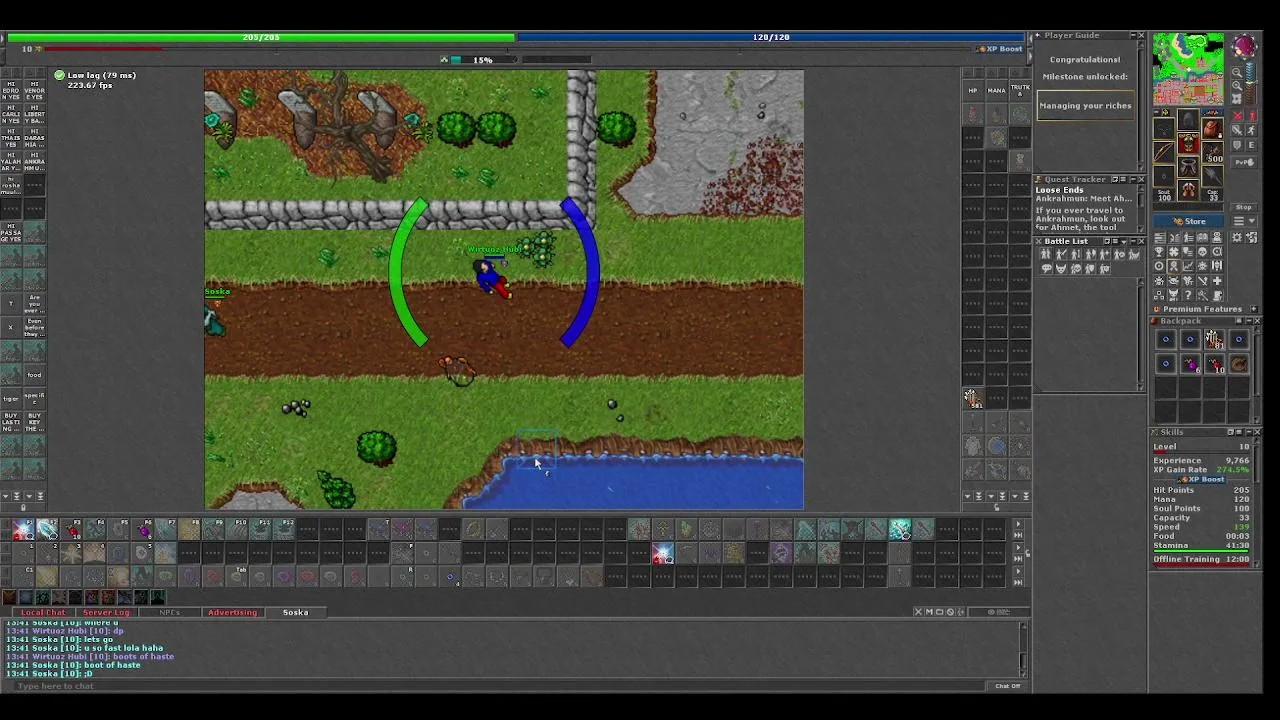Select the Backpack item stack of 81
This screenshot has width=1280, height=720.
point(1214,339)
